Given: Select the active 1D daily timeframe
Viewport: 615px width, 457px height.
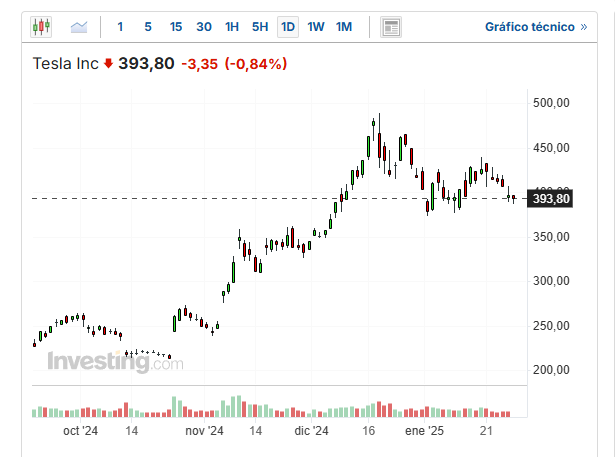Looking at the screenshot, I should tap(288, 26).
